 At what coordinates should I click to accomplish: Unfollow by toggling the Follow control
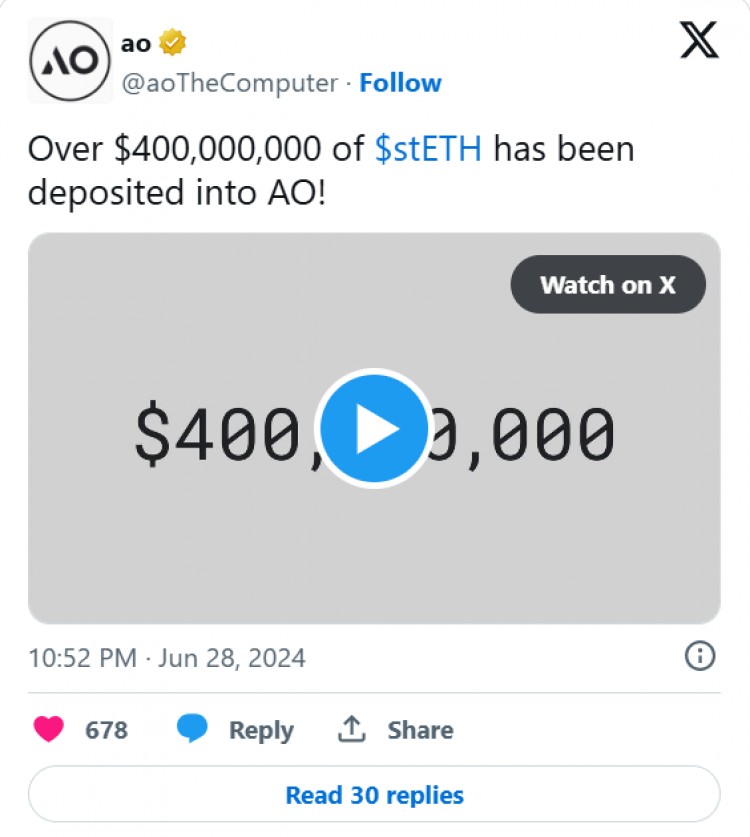point(400,83)
